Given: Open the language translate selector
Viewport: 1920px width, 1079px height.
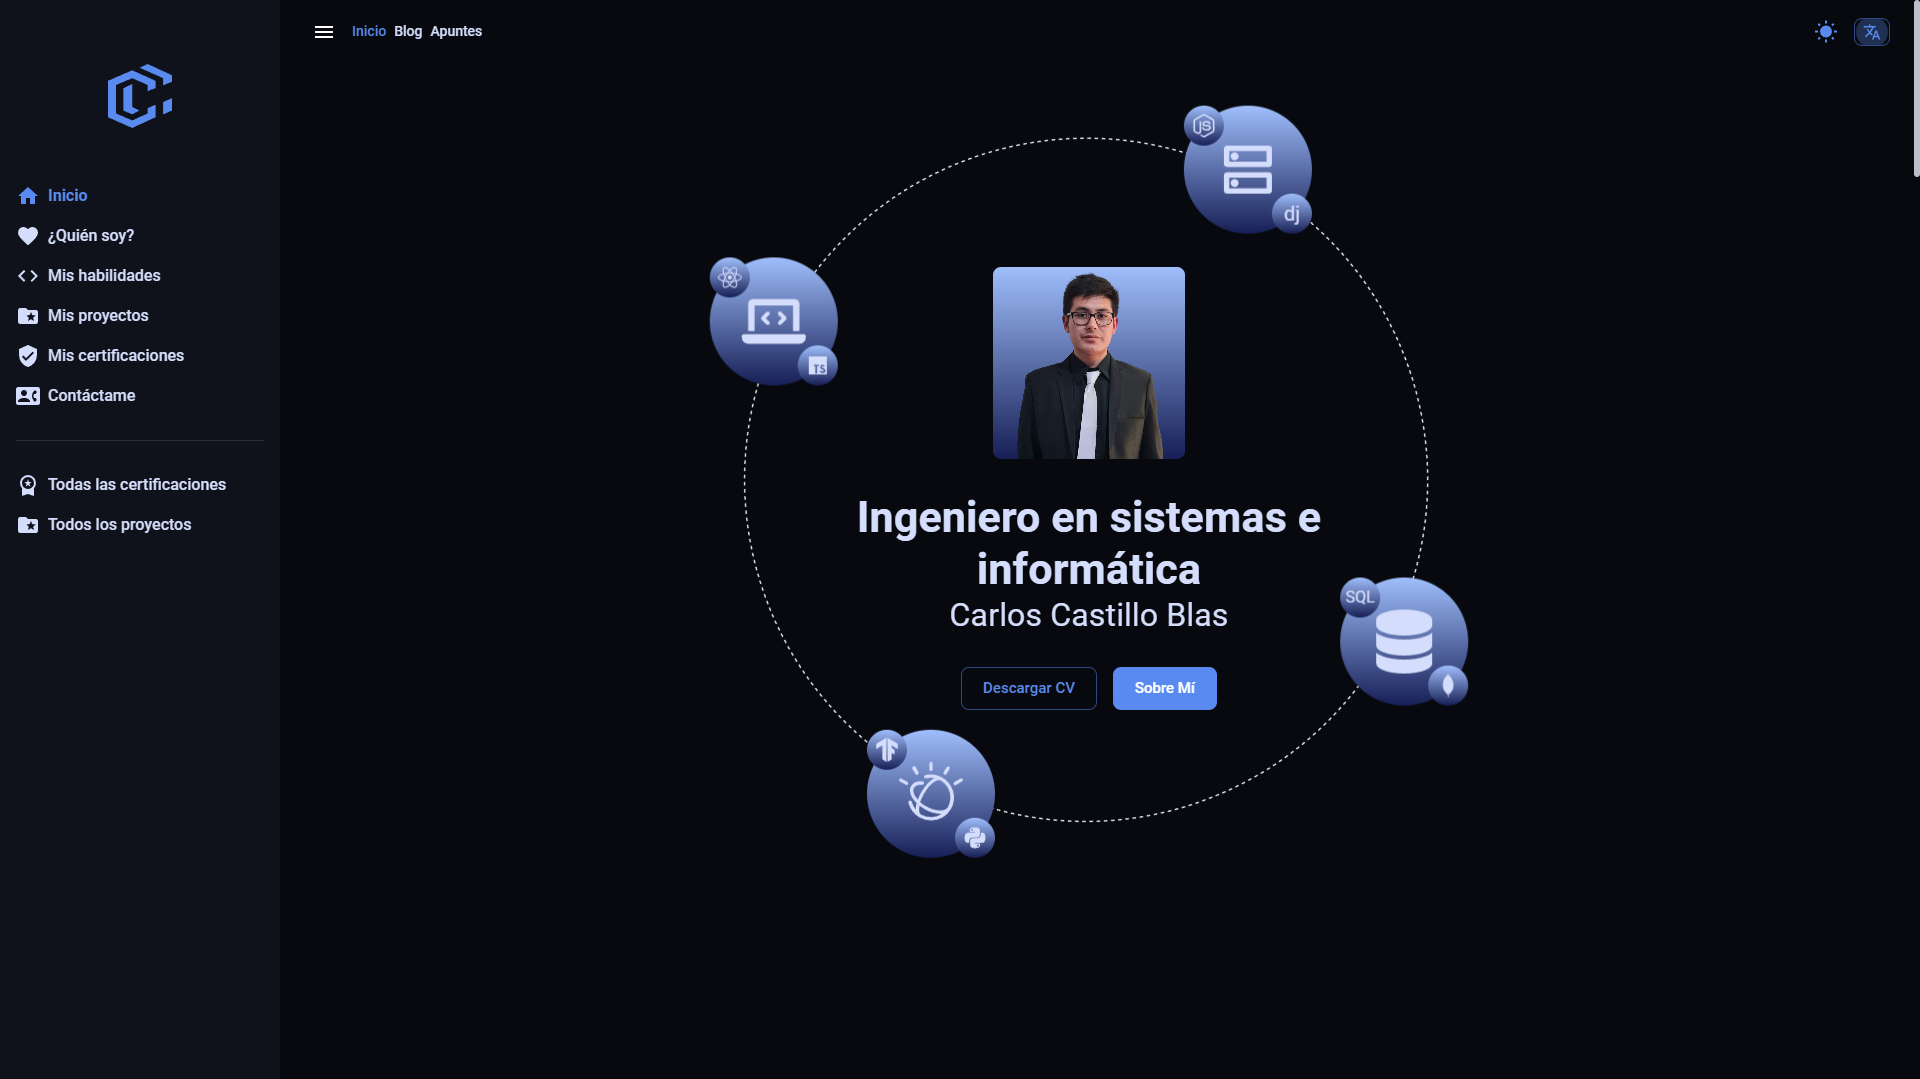Looking at the screenshot, I should pos(1872,32).
